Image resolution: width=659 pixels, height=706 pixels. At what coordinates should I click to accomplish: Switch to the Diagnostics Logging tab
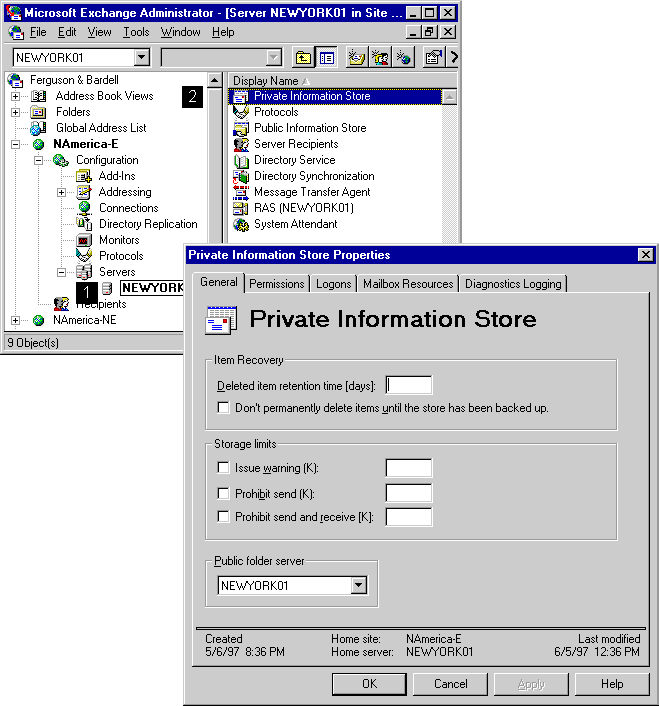(513, 284)
